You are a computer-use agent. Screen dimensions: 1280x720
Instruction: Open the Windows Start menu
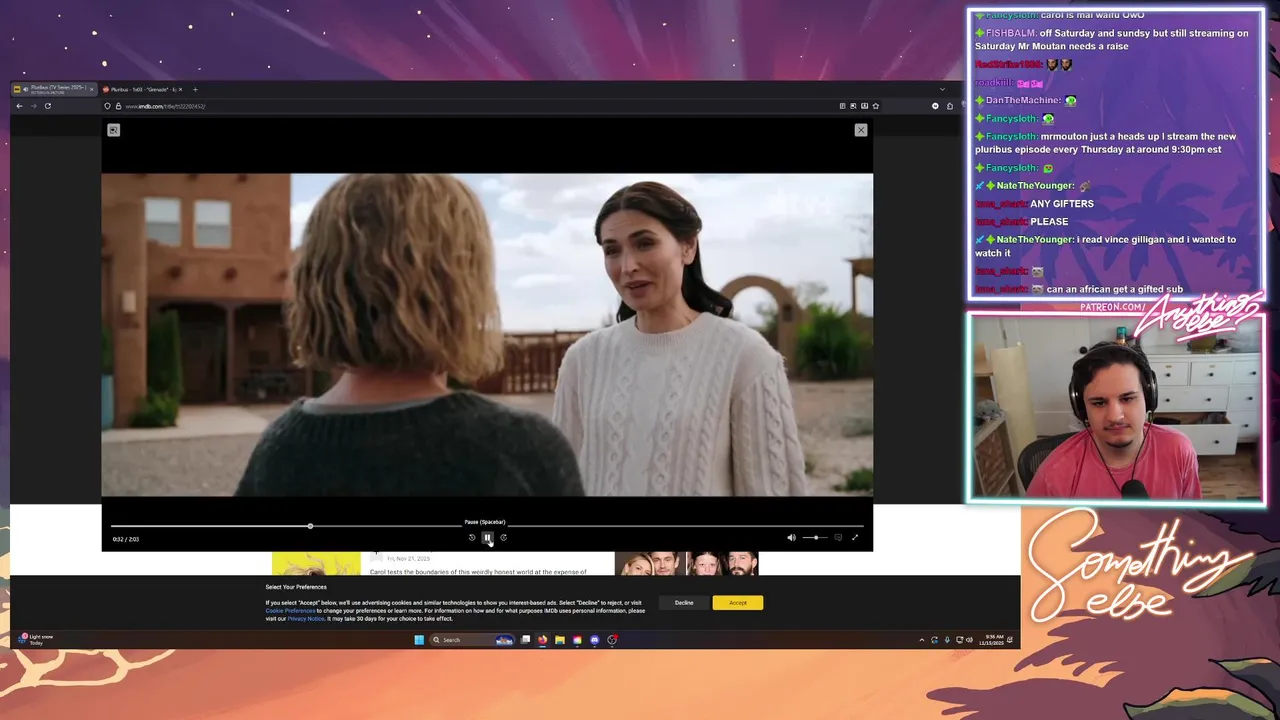pyautogui.click(x=419, y=640)
